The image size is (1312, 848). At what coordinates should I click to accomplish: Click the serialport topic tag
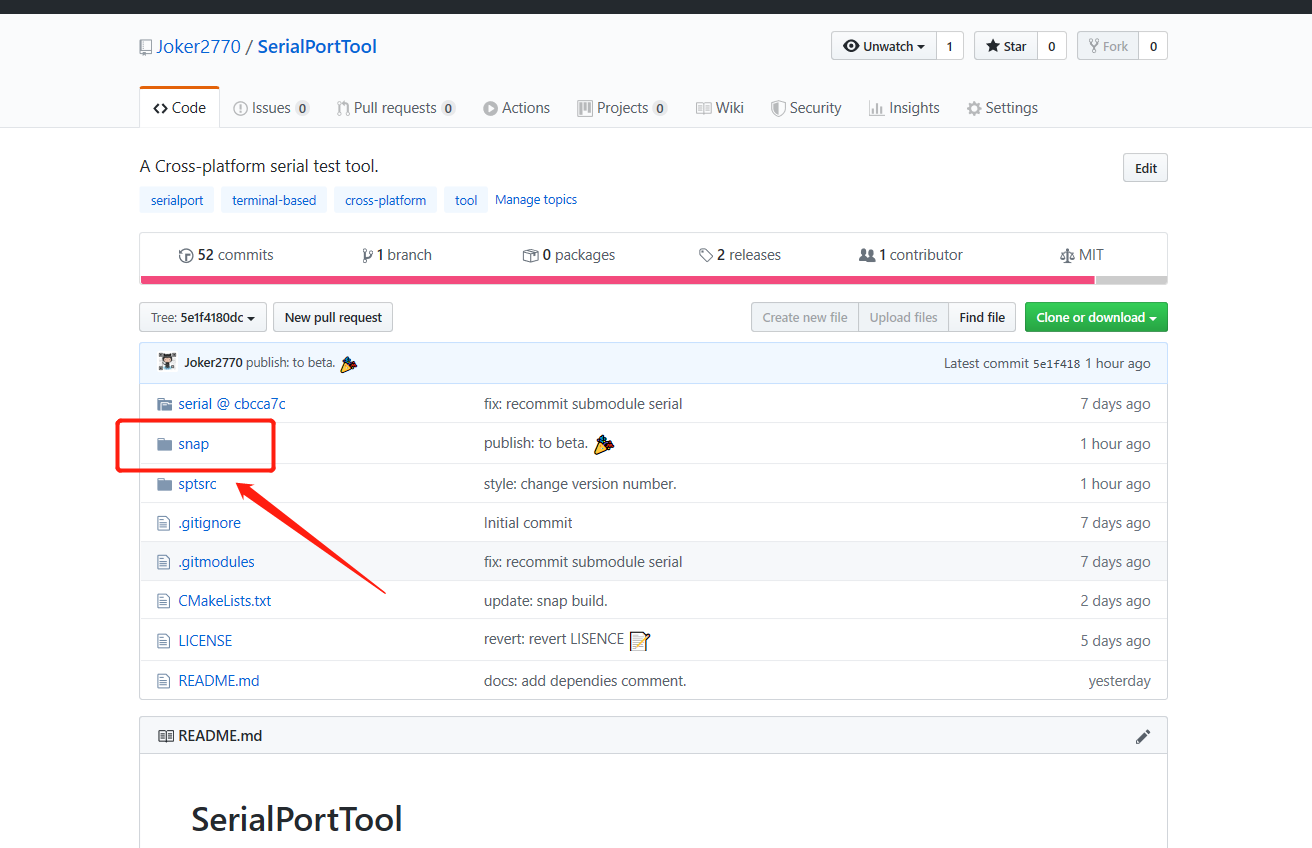point(177,200)
